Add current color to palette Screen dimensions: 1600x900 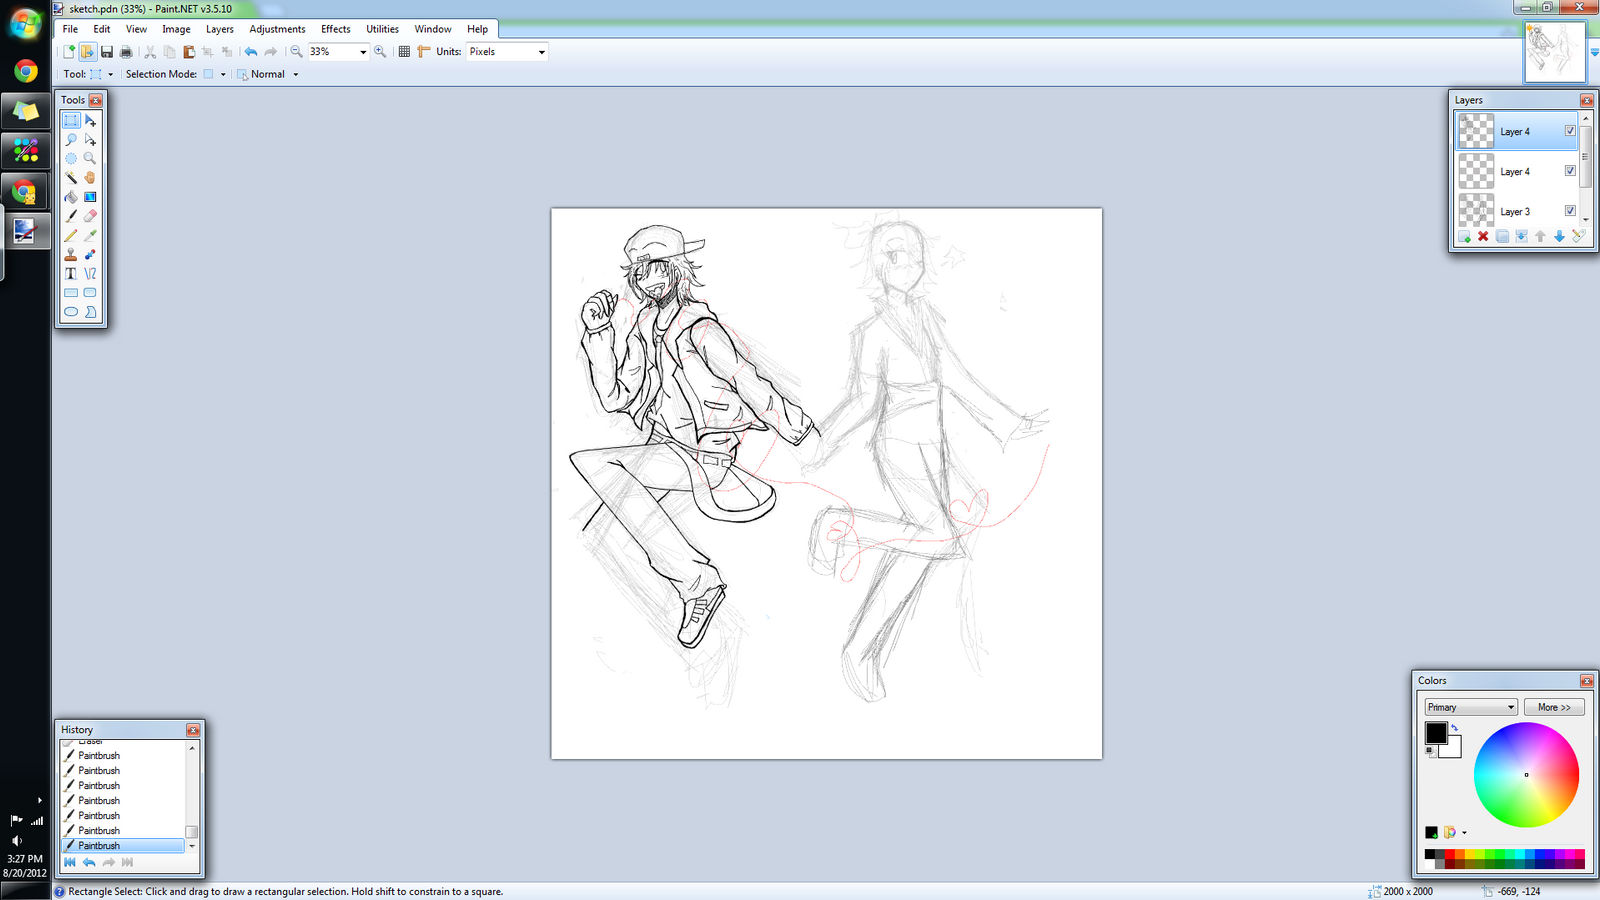[1432, 832]
